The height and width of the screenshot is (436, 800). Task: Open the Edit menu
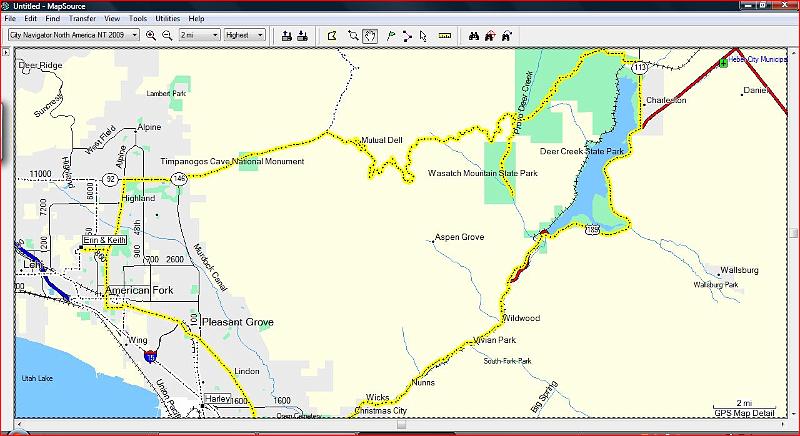[x=31, y=18]
